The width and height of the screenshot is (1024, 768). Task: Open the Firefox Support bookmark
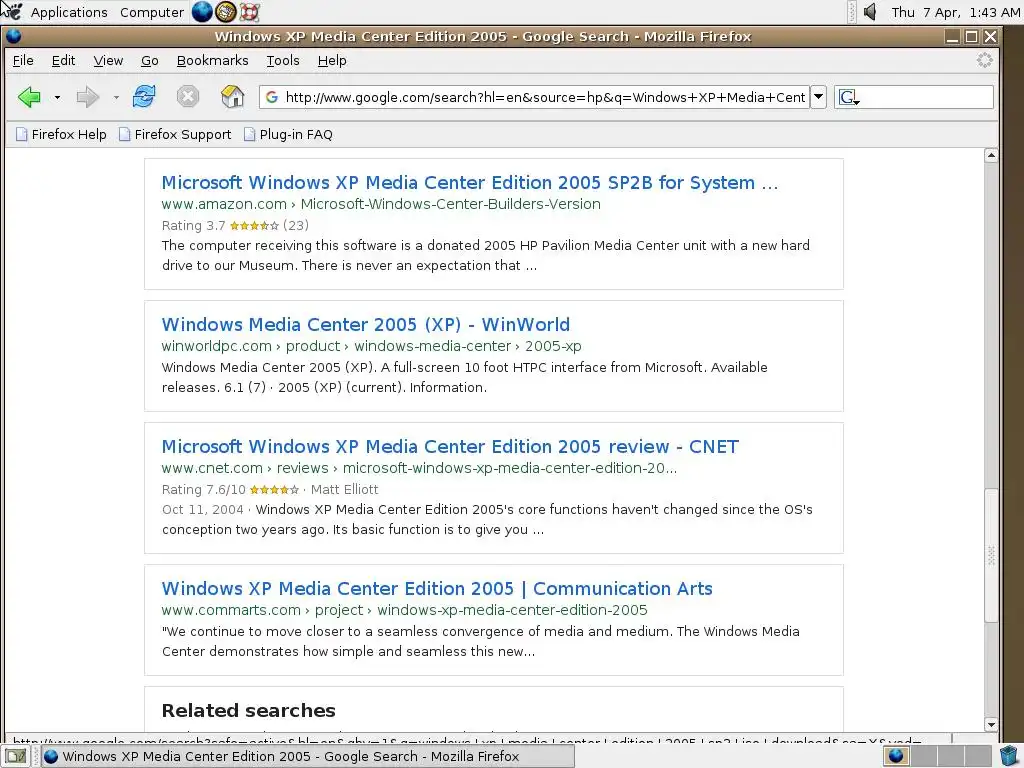pos(175,135)
